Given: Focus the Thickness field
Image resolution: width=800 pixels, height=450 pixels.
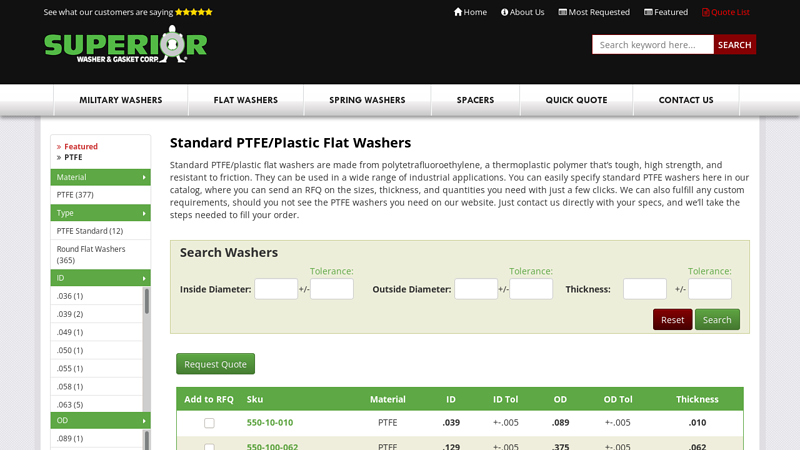Looking at the screenshot, I should click(645, 289).
